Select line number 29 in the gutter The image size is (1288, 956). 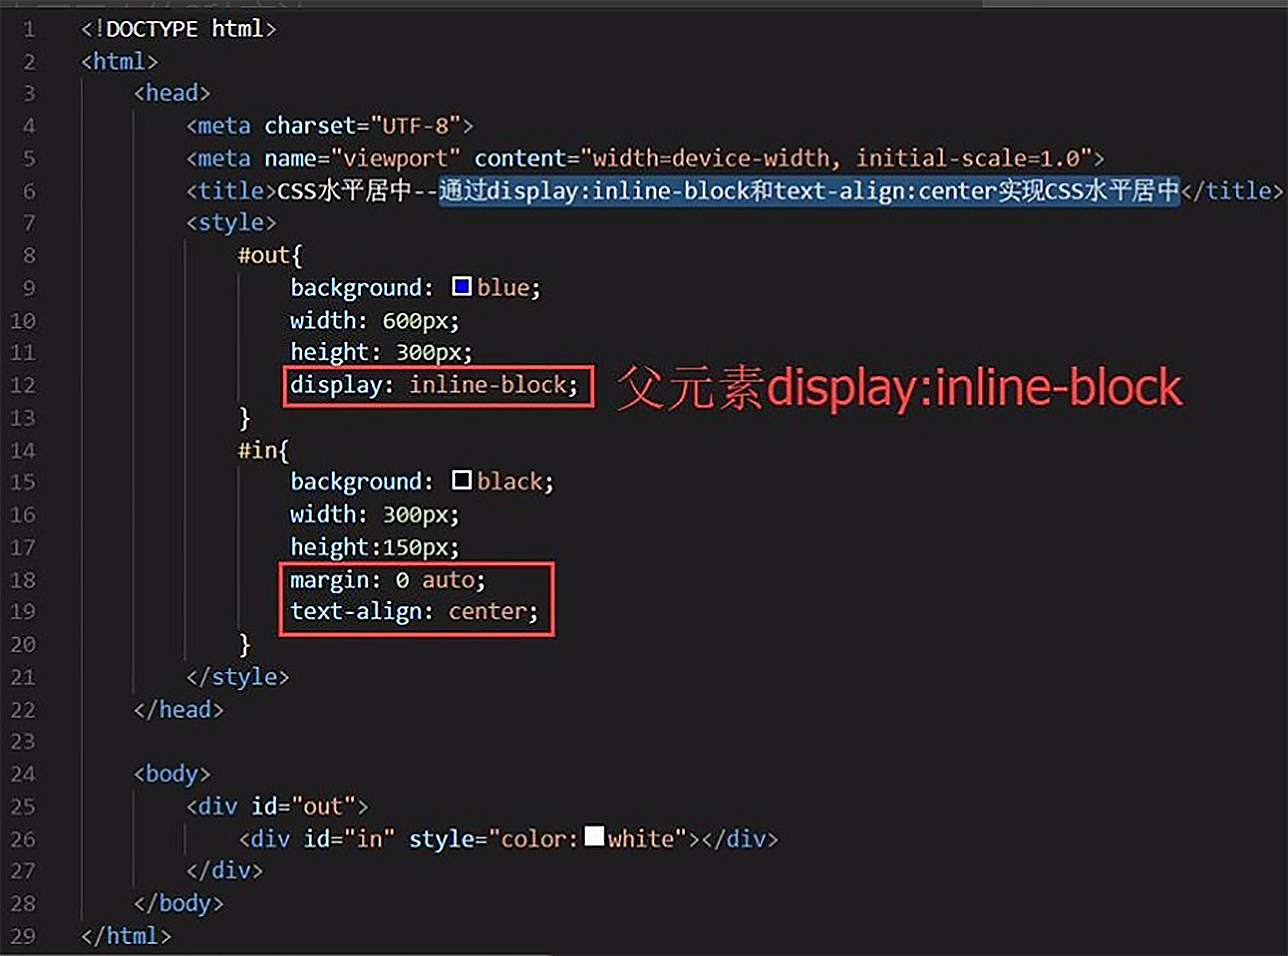coord(23,936)
